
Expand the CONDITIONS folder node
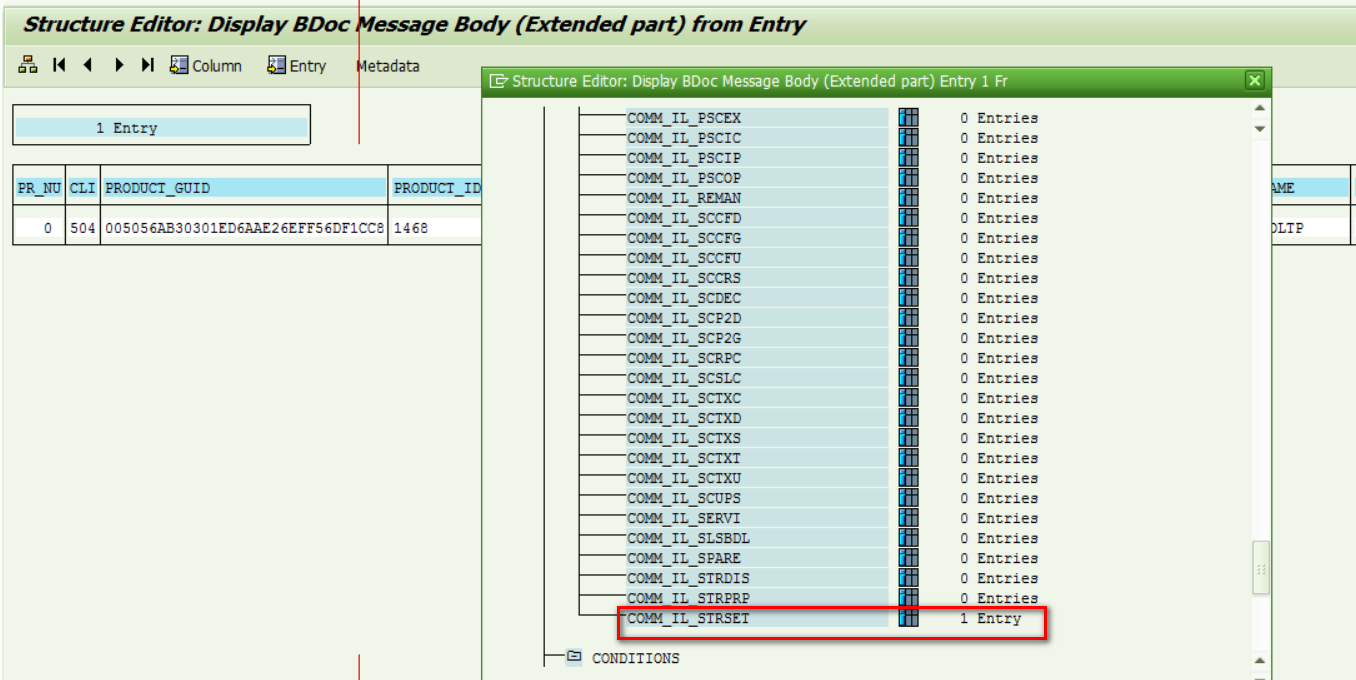(574, 657)
